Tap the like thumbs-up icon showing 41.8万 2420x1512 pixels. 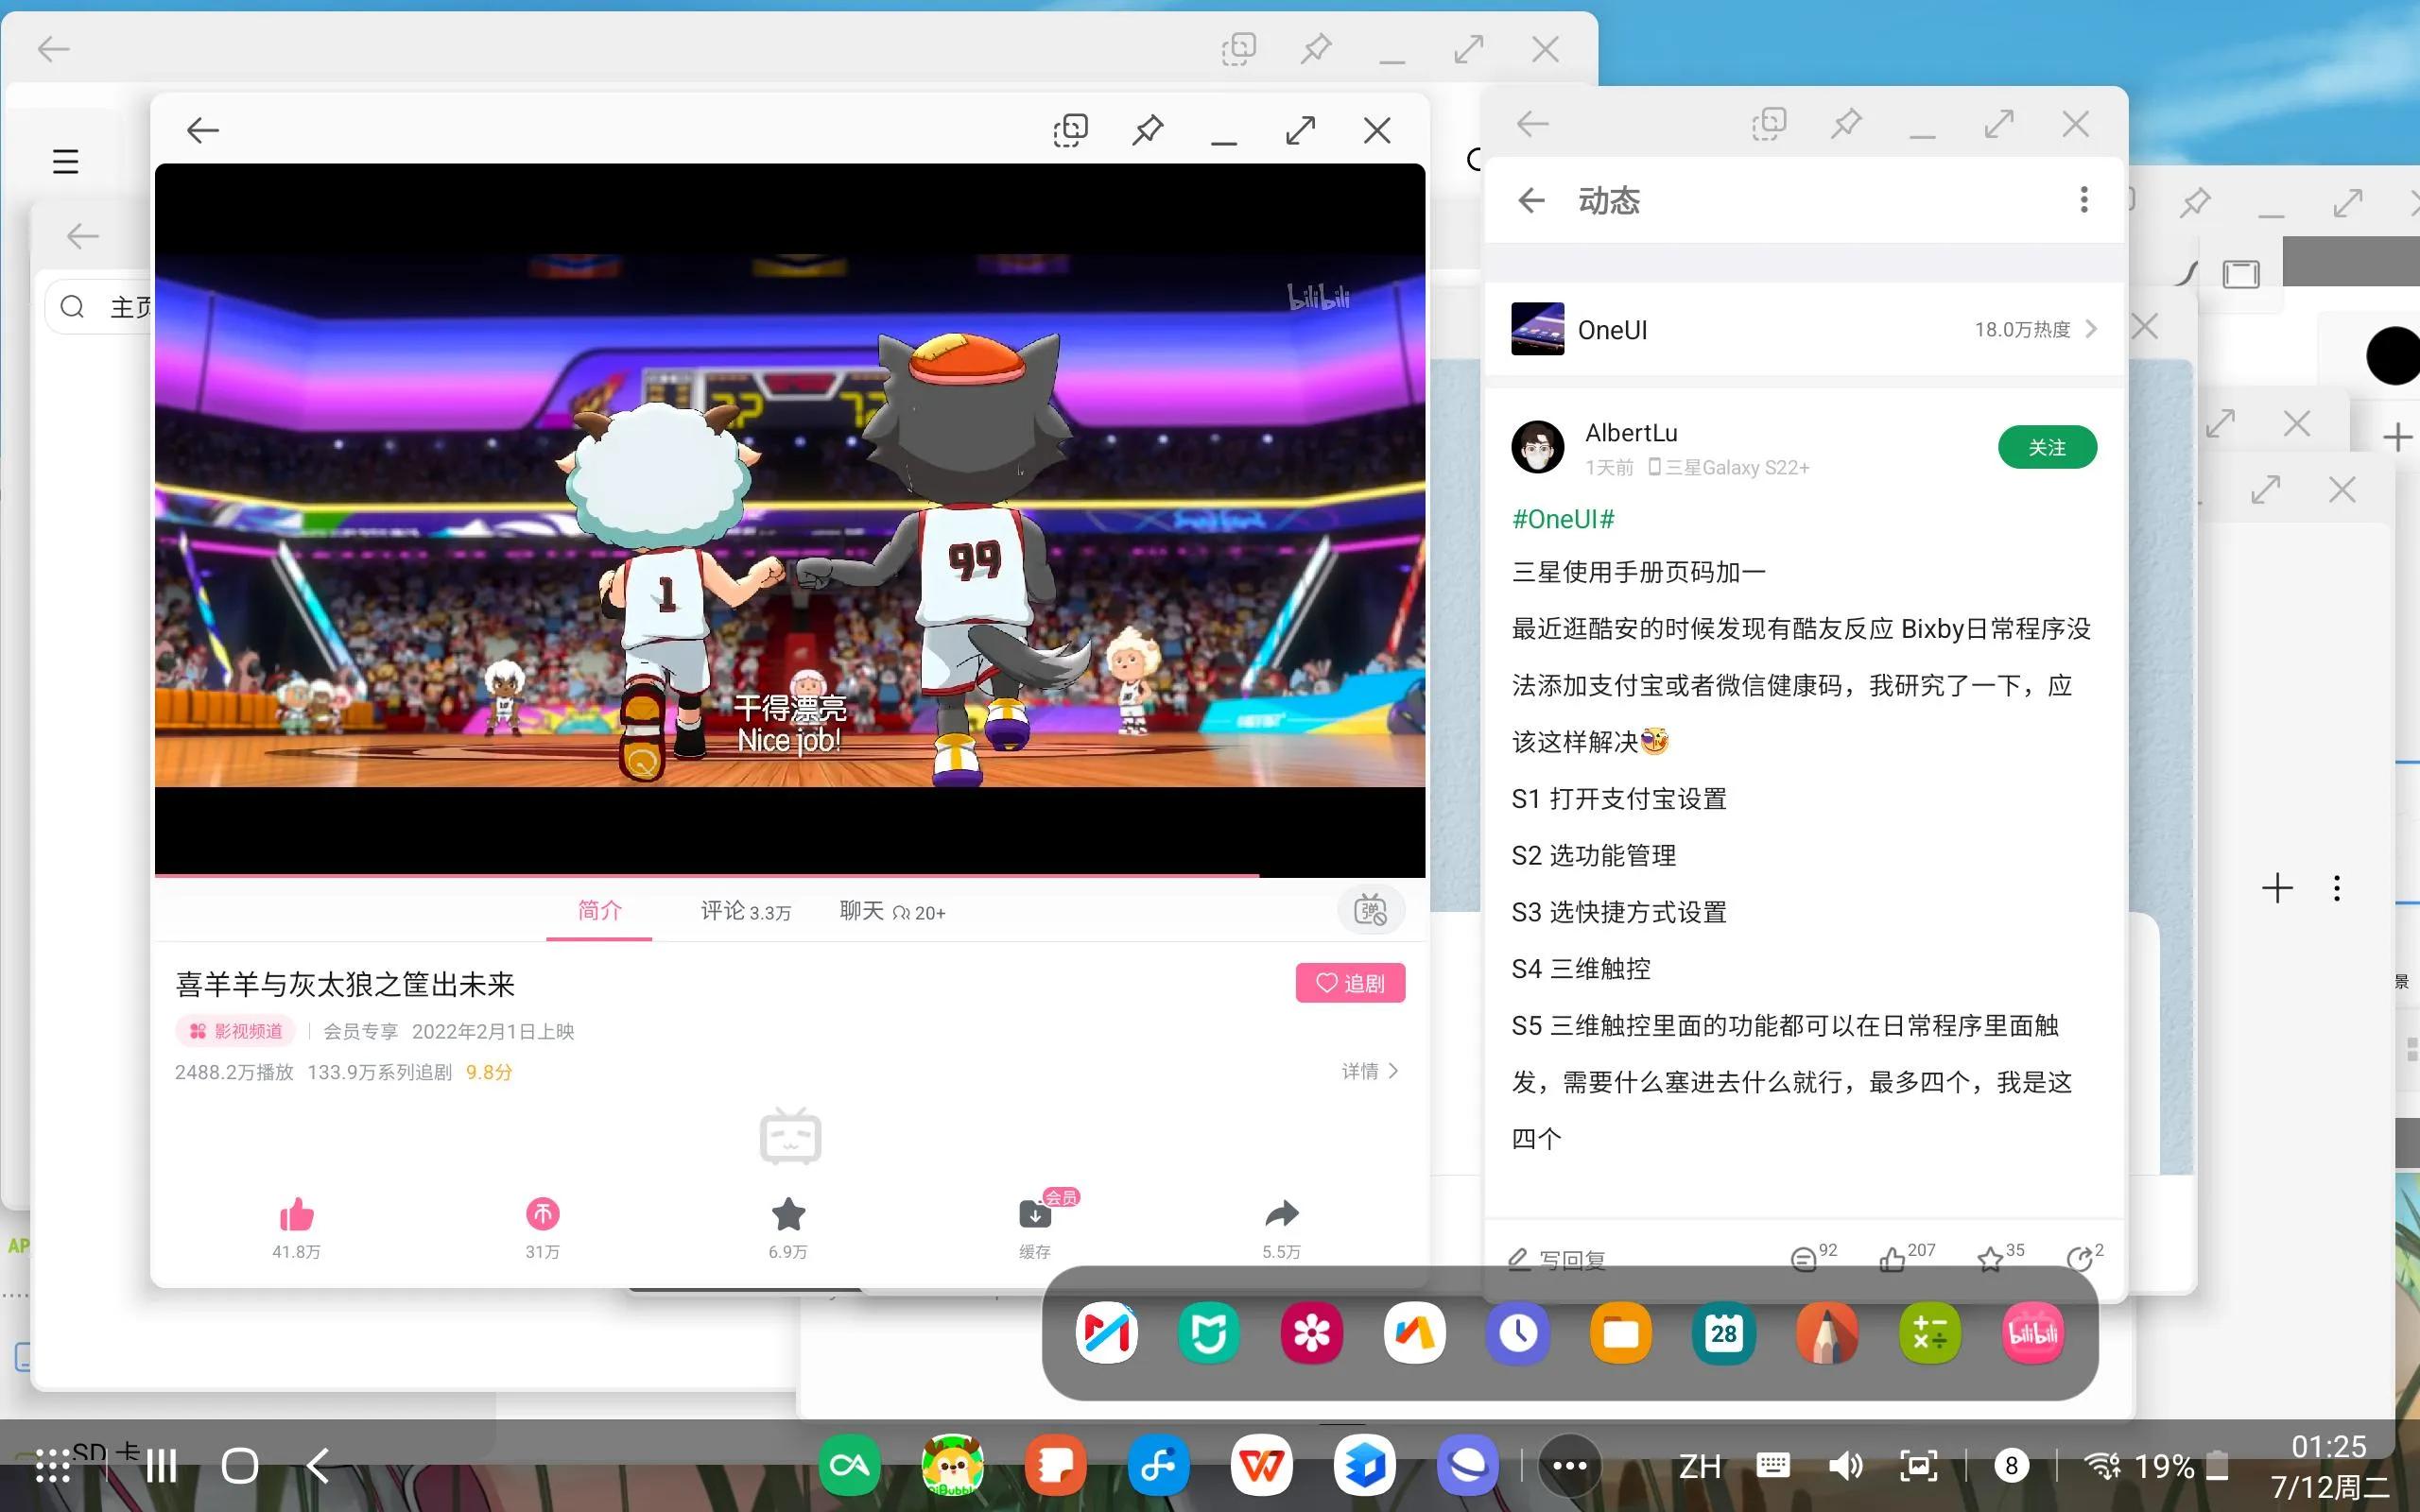click(x=296, y=1214)
